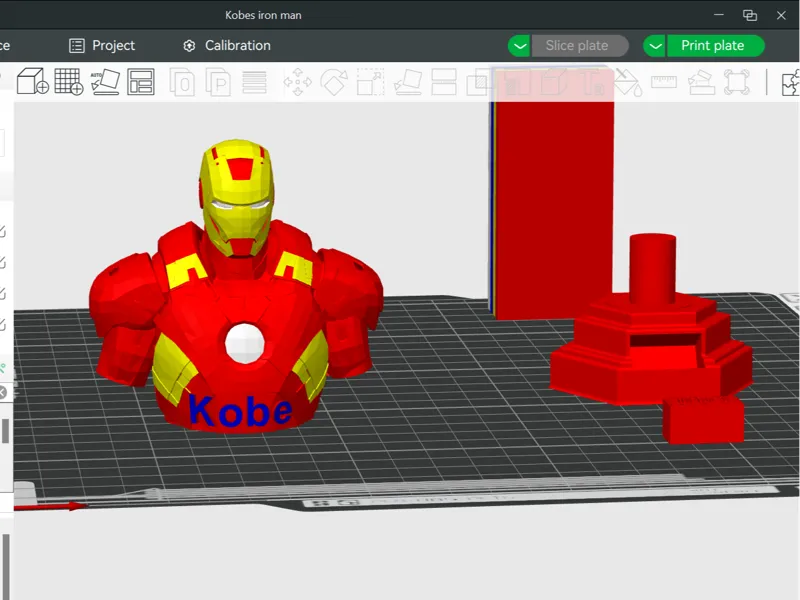The height and width of the screenshot is (600, 800).
Task: Select the small red nameplate block
Action: tap(703, 419)
